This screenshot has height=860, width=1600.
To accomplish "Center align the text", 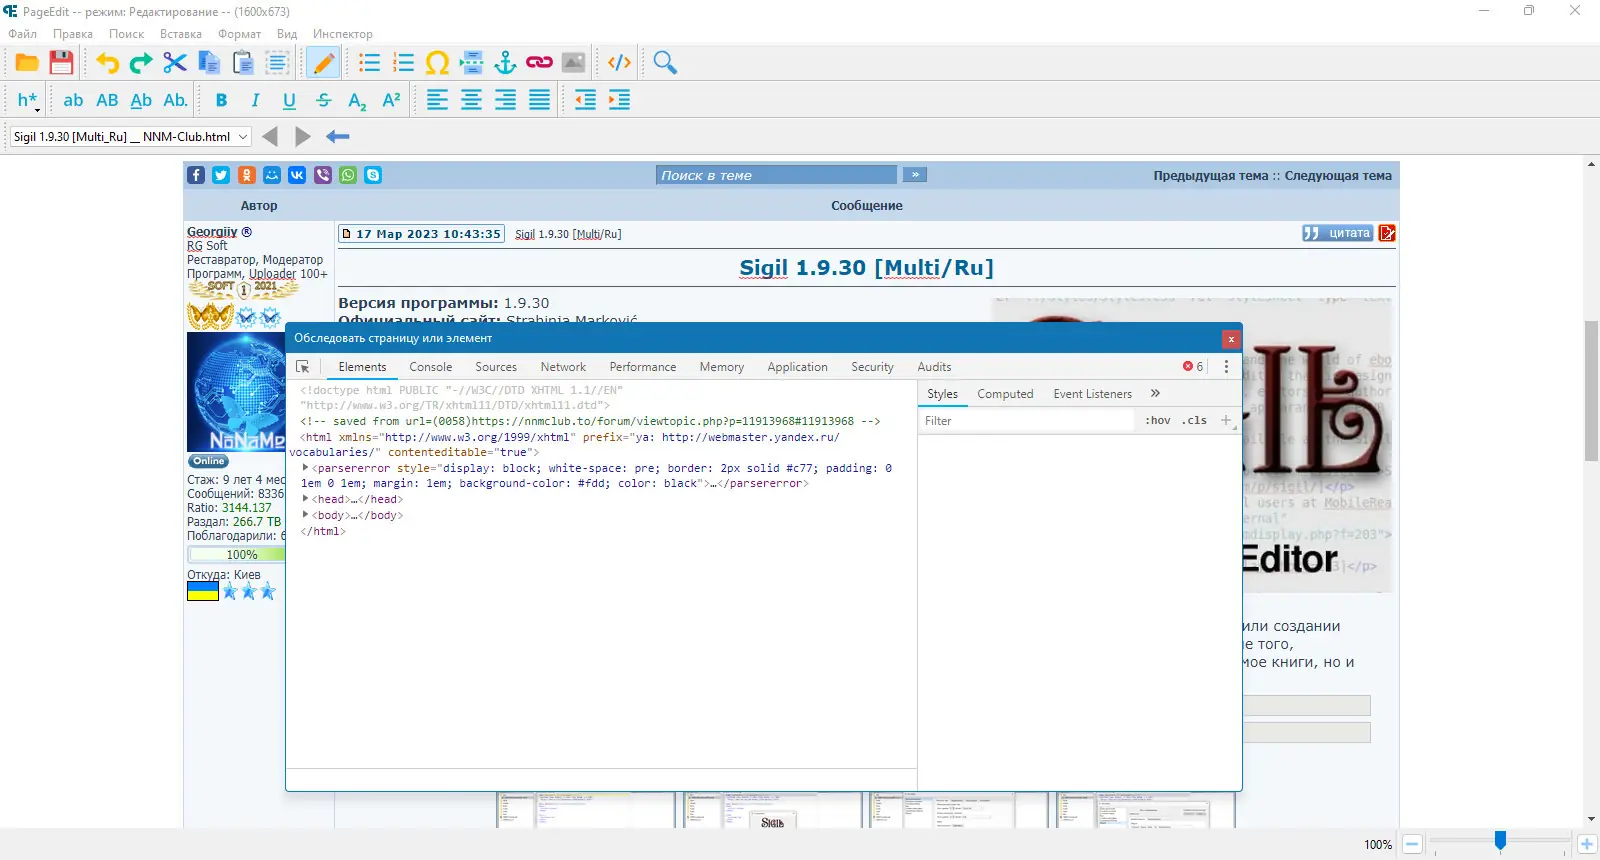I will coord(471,100).
